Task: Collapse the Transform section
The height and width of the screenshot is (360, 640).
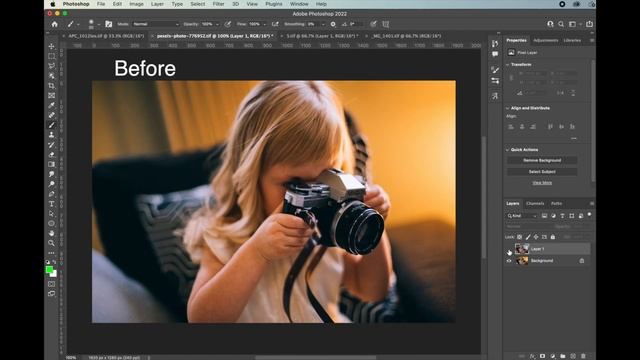Action: [x=508, y=64]
